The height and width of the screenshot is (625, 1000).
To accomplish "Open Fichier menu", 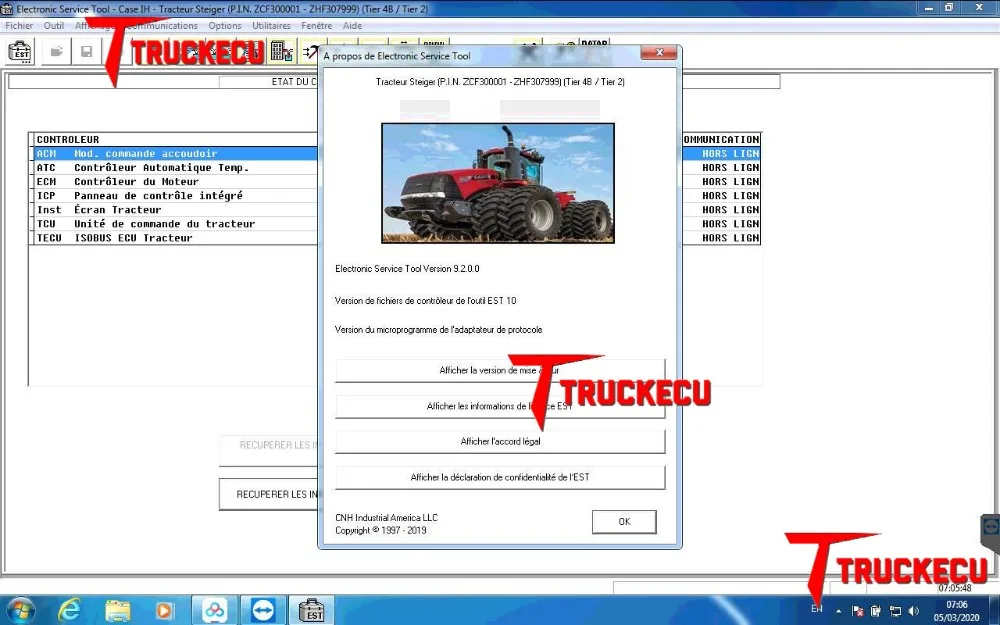I will [x=19, y=26].
